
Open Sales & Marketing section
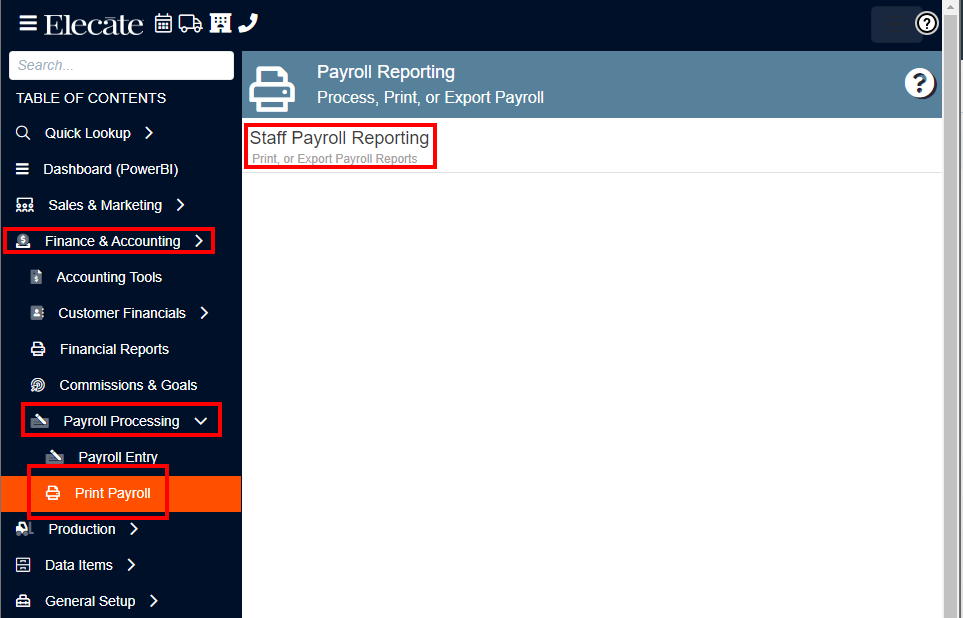pos(105,205)
